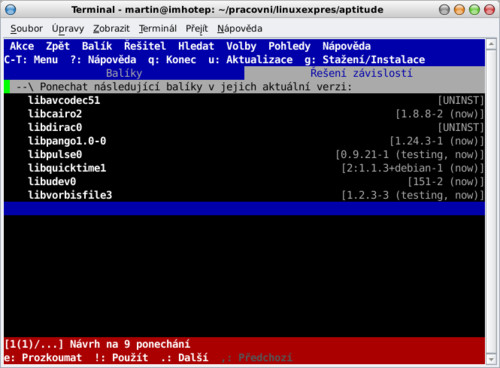The height and width of the screenshot is (368, 500).
Task: Click the dimmed ',: Předchozí' hint
Action: [x=256, y=358]
